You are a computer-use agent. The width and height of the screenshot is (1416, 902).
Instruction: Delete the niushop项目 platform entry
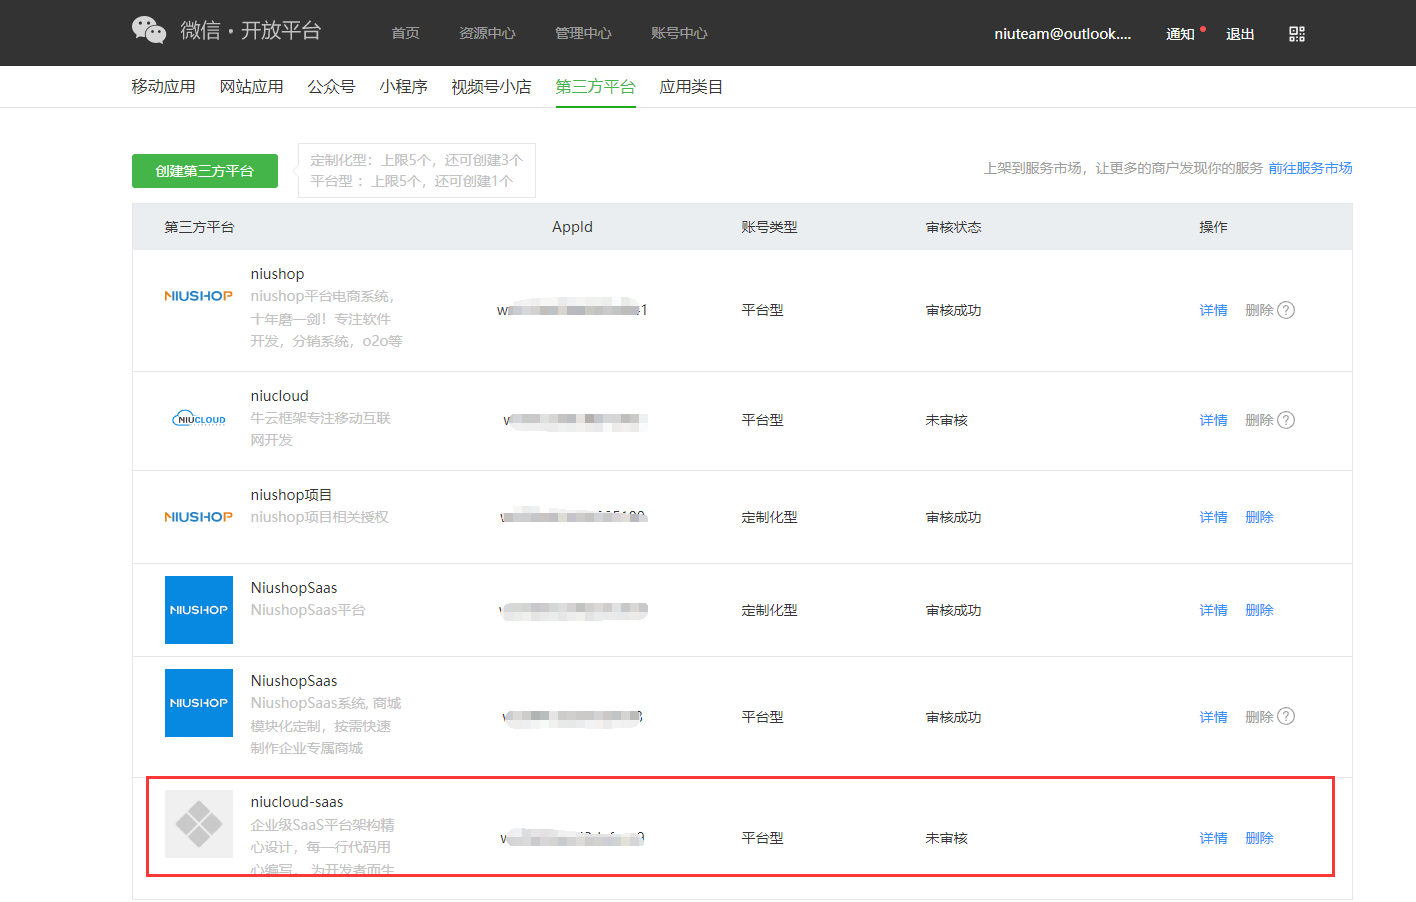point(1259,517)
